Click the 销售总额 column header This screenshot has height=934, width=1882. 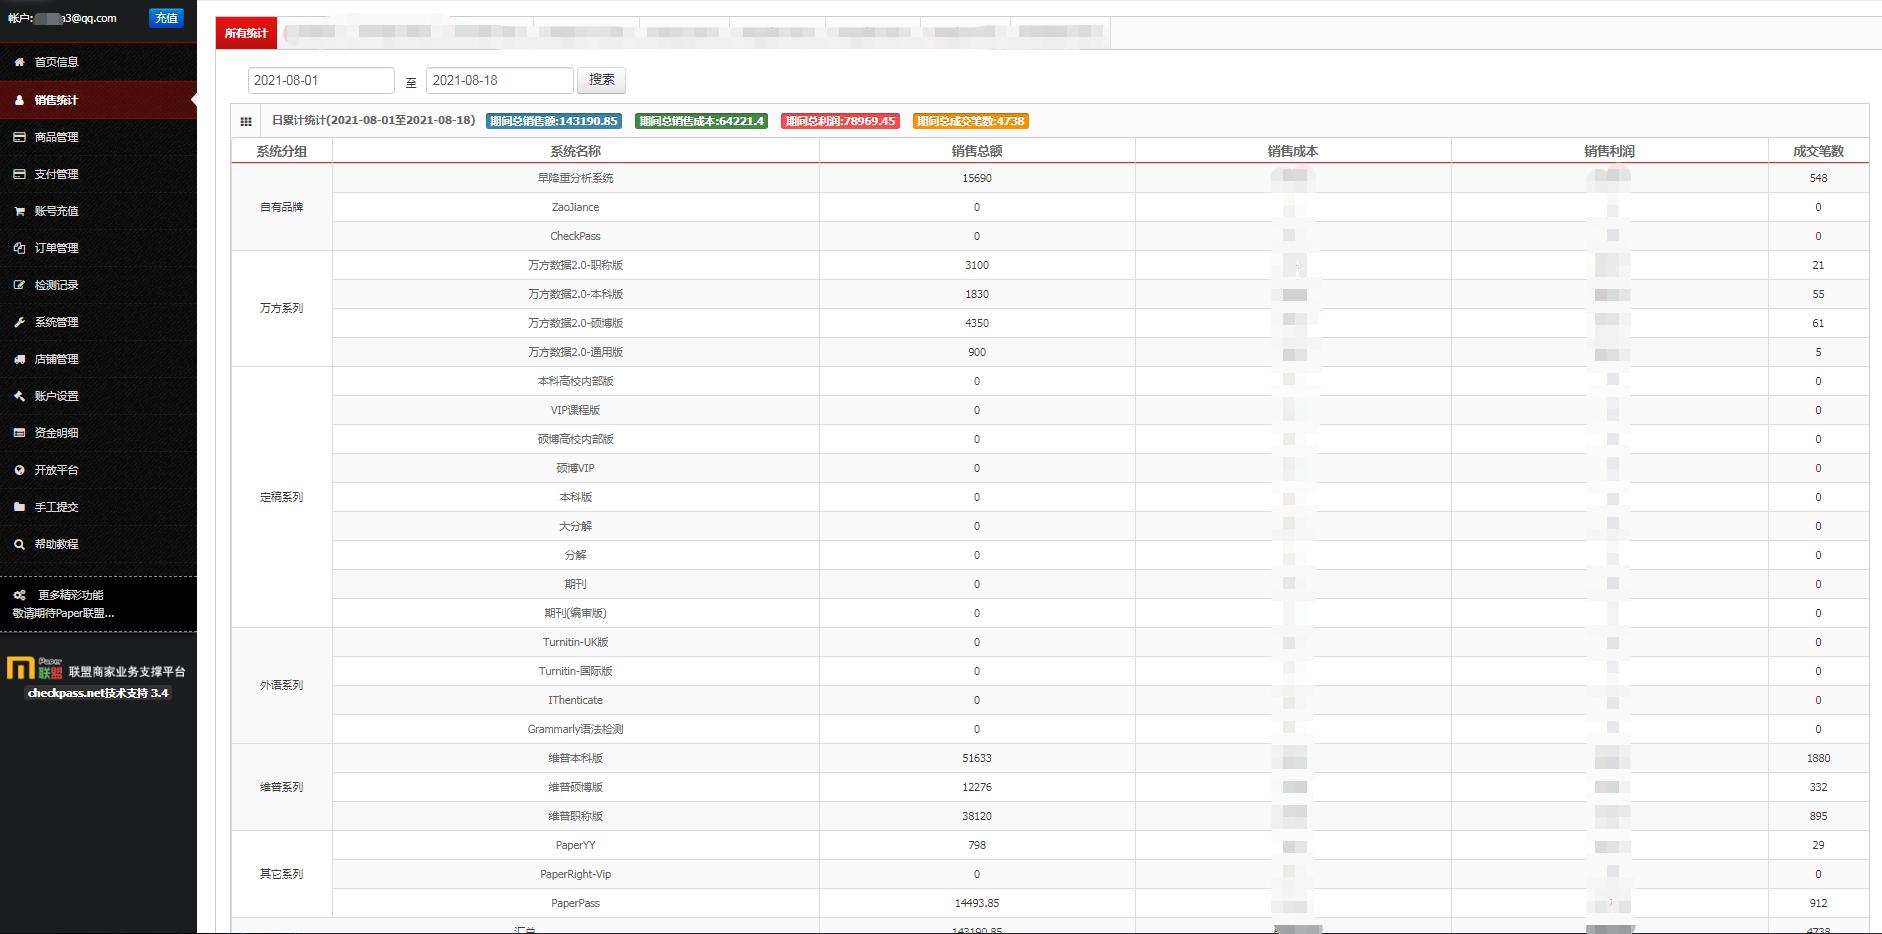977,151
